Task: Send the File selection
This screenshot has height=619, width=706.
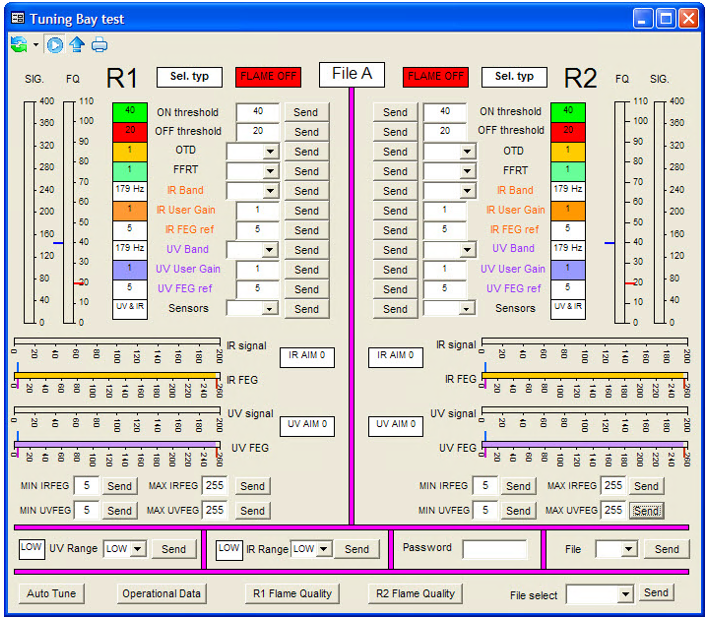Action: pos(666,549)
